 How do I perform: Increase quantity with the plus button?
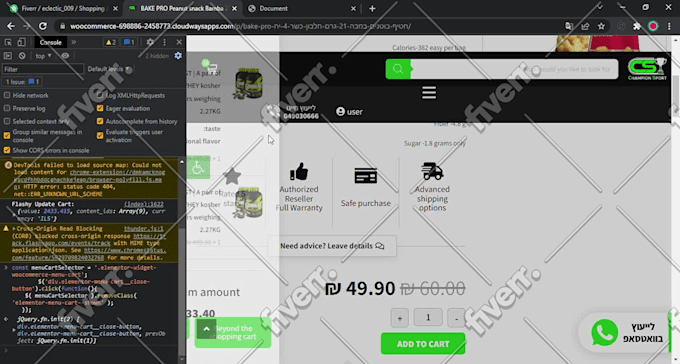[399, 318]
